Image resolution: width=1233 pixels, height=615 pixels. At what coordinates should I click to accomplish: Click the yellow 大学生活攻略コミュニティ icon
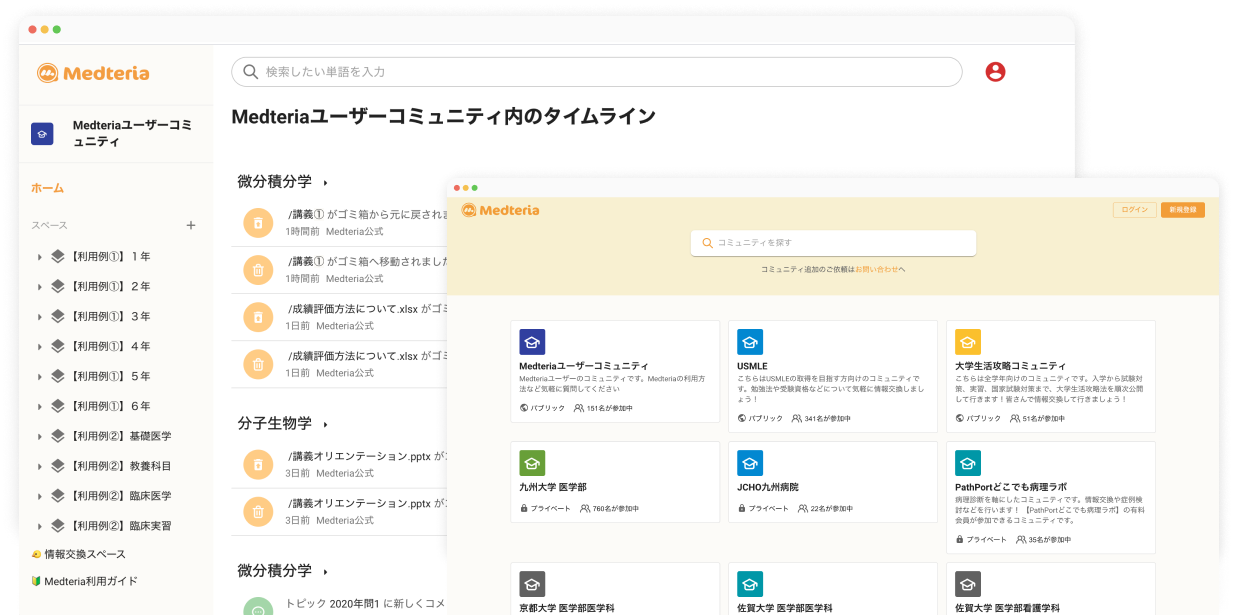tap(968, 342)
